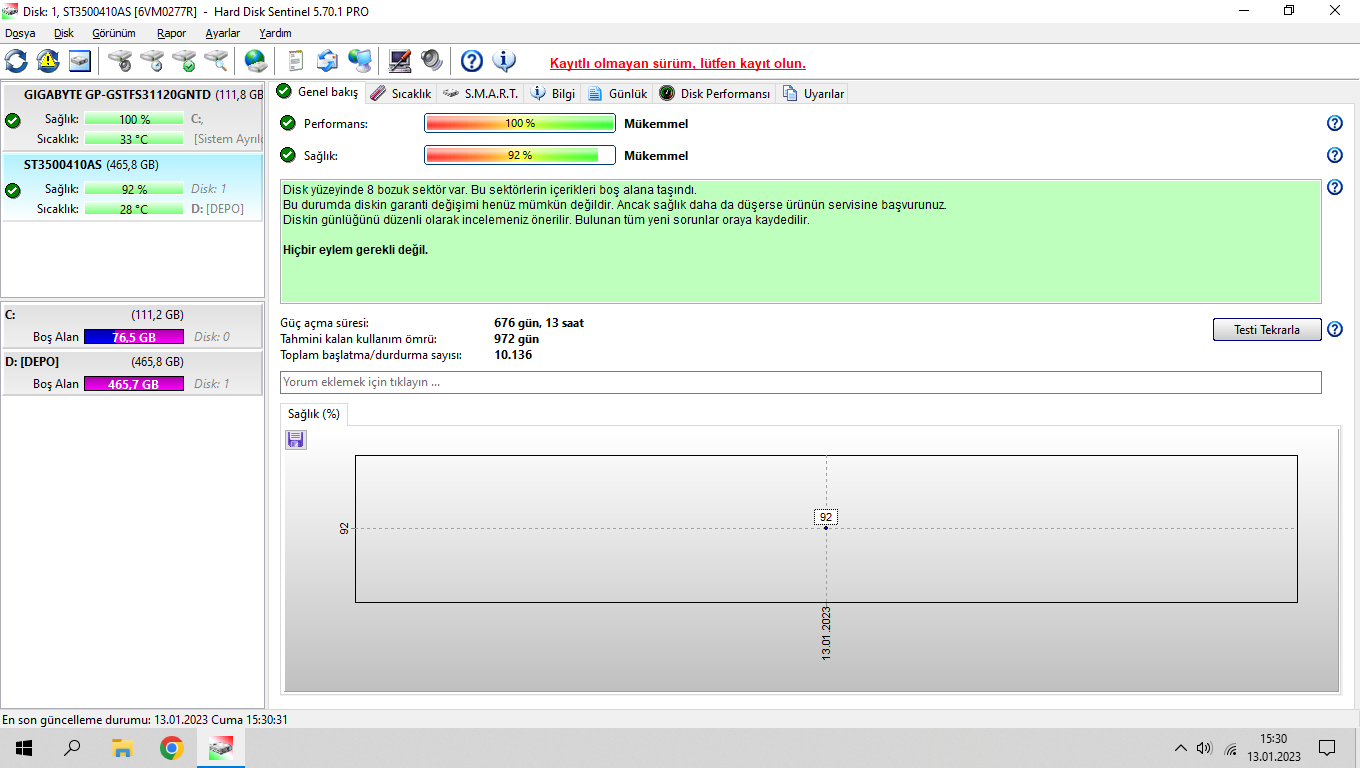Open the Rapor menu
Screen dimensions: 1360x768
tap(171, 33)
